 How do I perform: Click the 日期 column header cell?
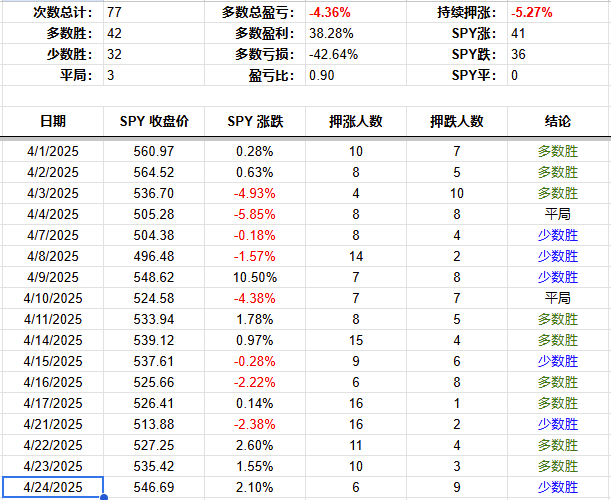52,121
